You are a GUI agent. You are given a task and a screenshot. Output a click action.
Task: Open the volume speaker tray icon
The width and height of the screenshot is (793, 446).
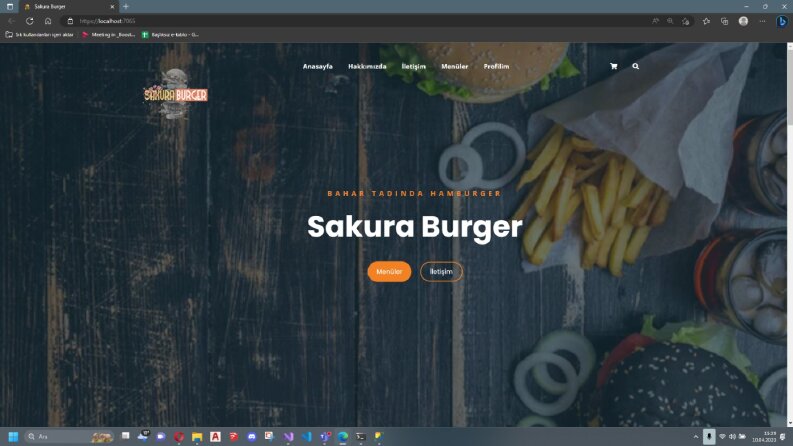pos(732,436)
